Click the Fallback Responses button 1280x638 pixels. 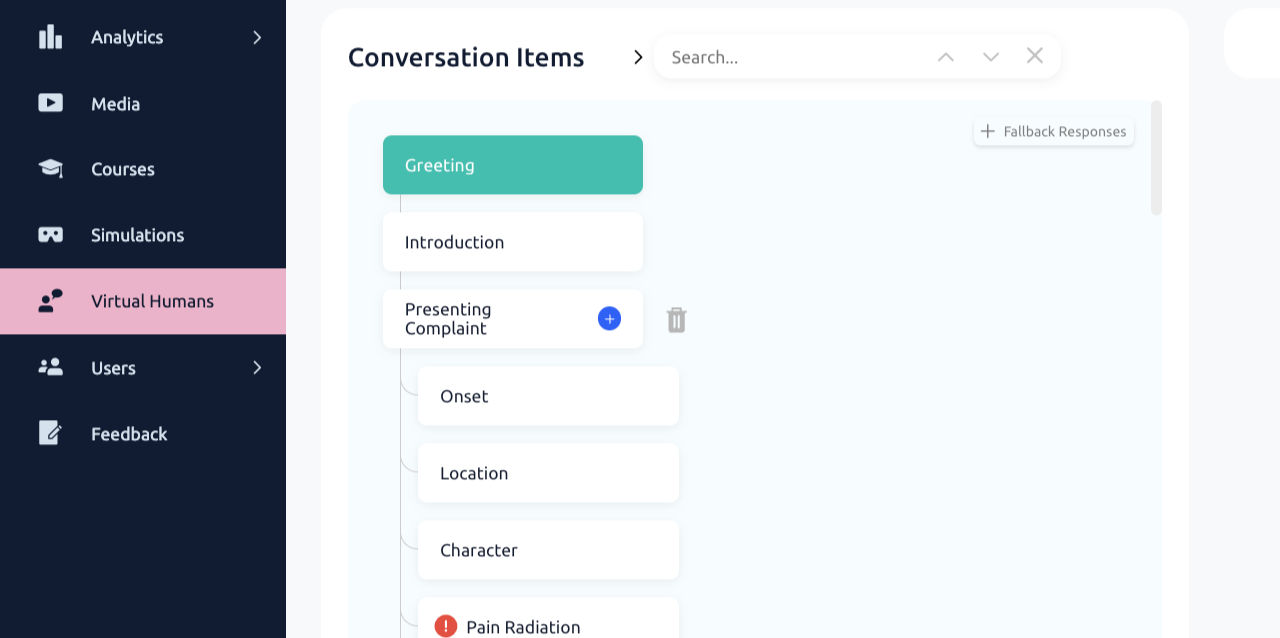point(1054,131)
